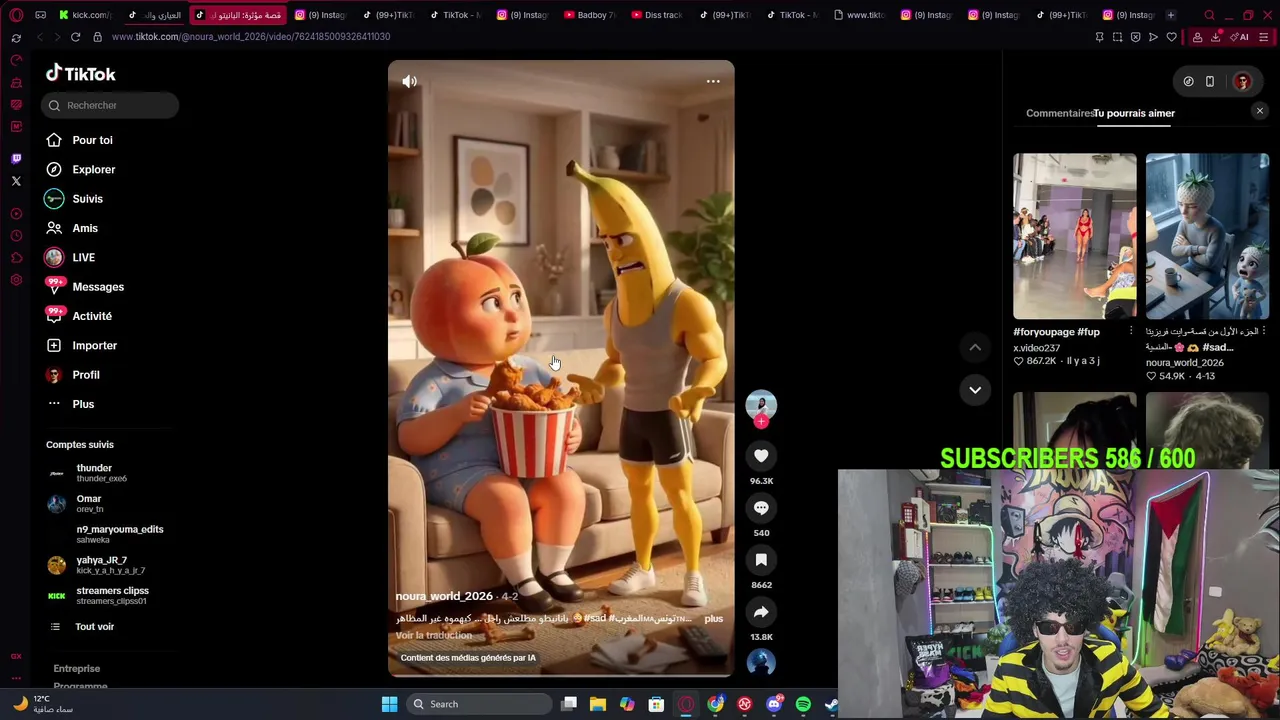
Task: Open the cabbage-head character video thumbnail
Action: click(1207, 236)
